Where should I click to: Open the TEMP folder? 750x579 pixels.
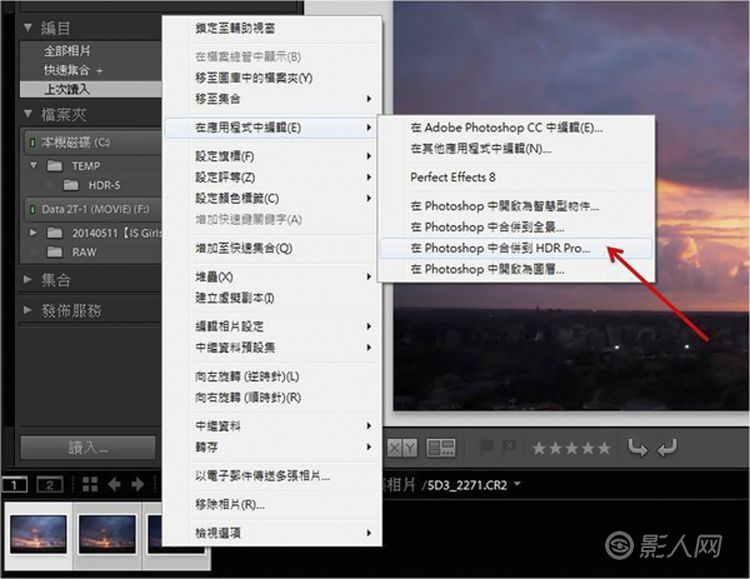[86, 166]
